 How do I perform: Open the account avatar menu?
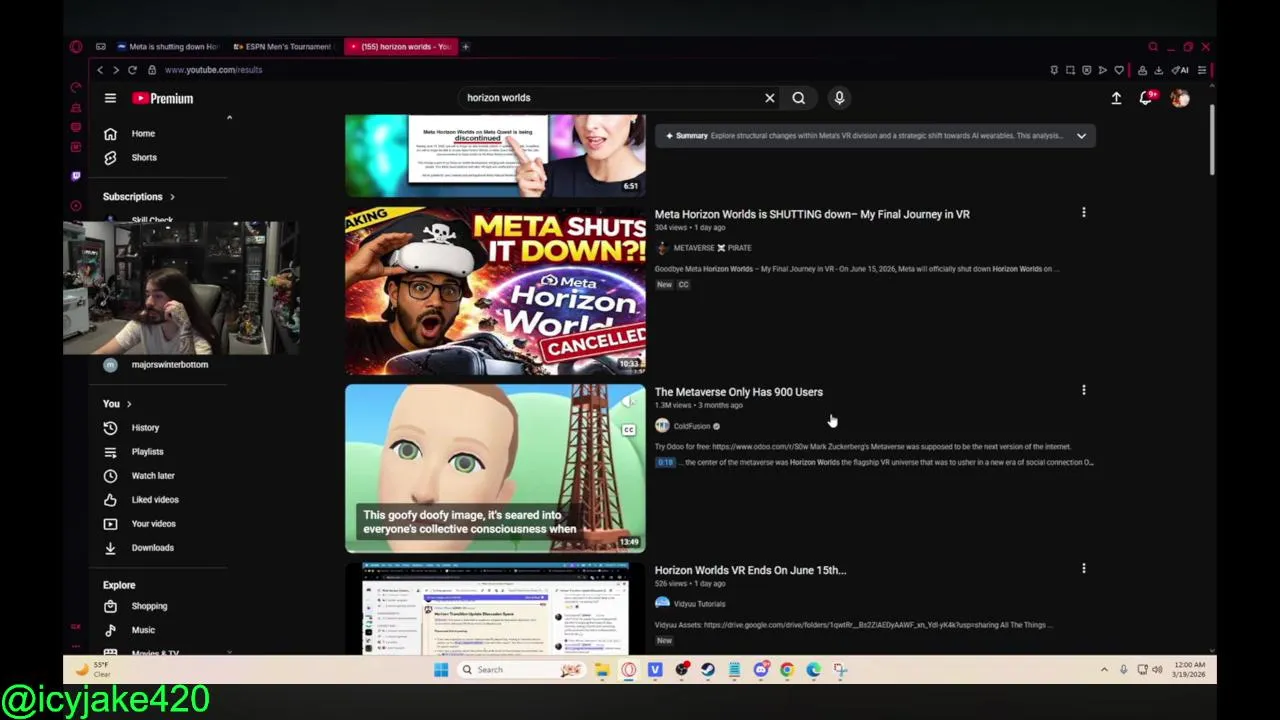1180,98
